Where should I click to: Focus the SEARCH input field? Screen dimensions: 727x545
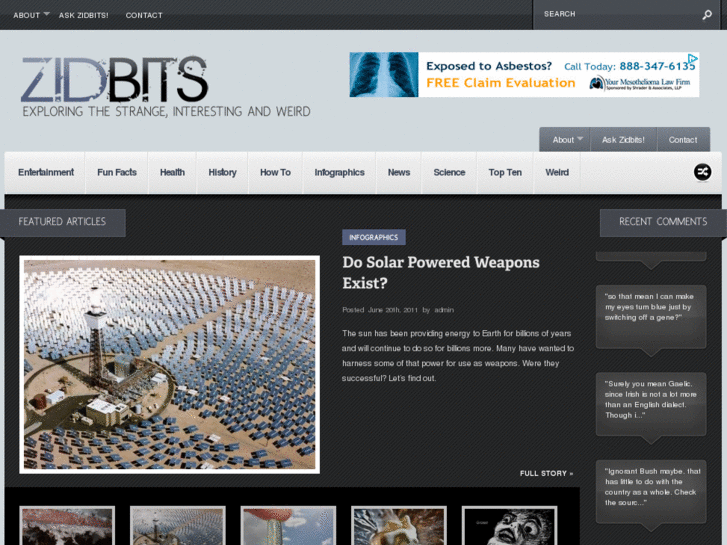click(x=619, y=14)
